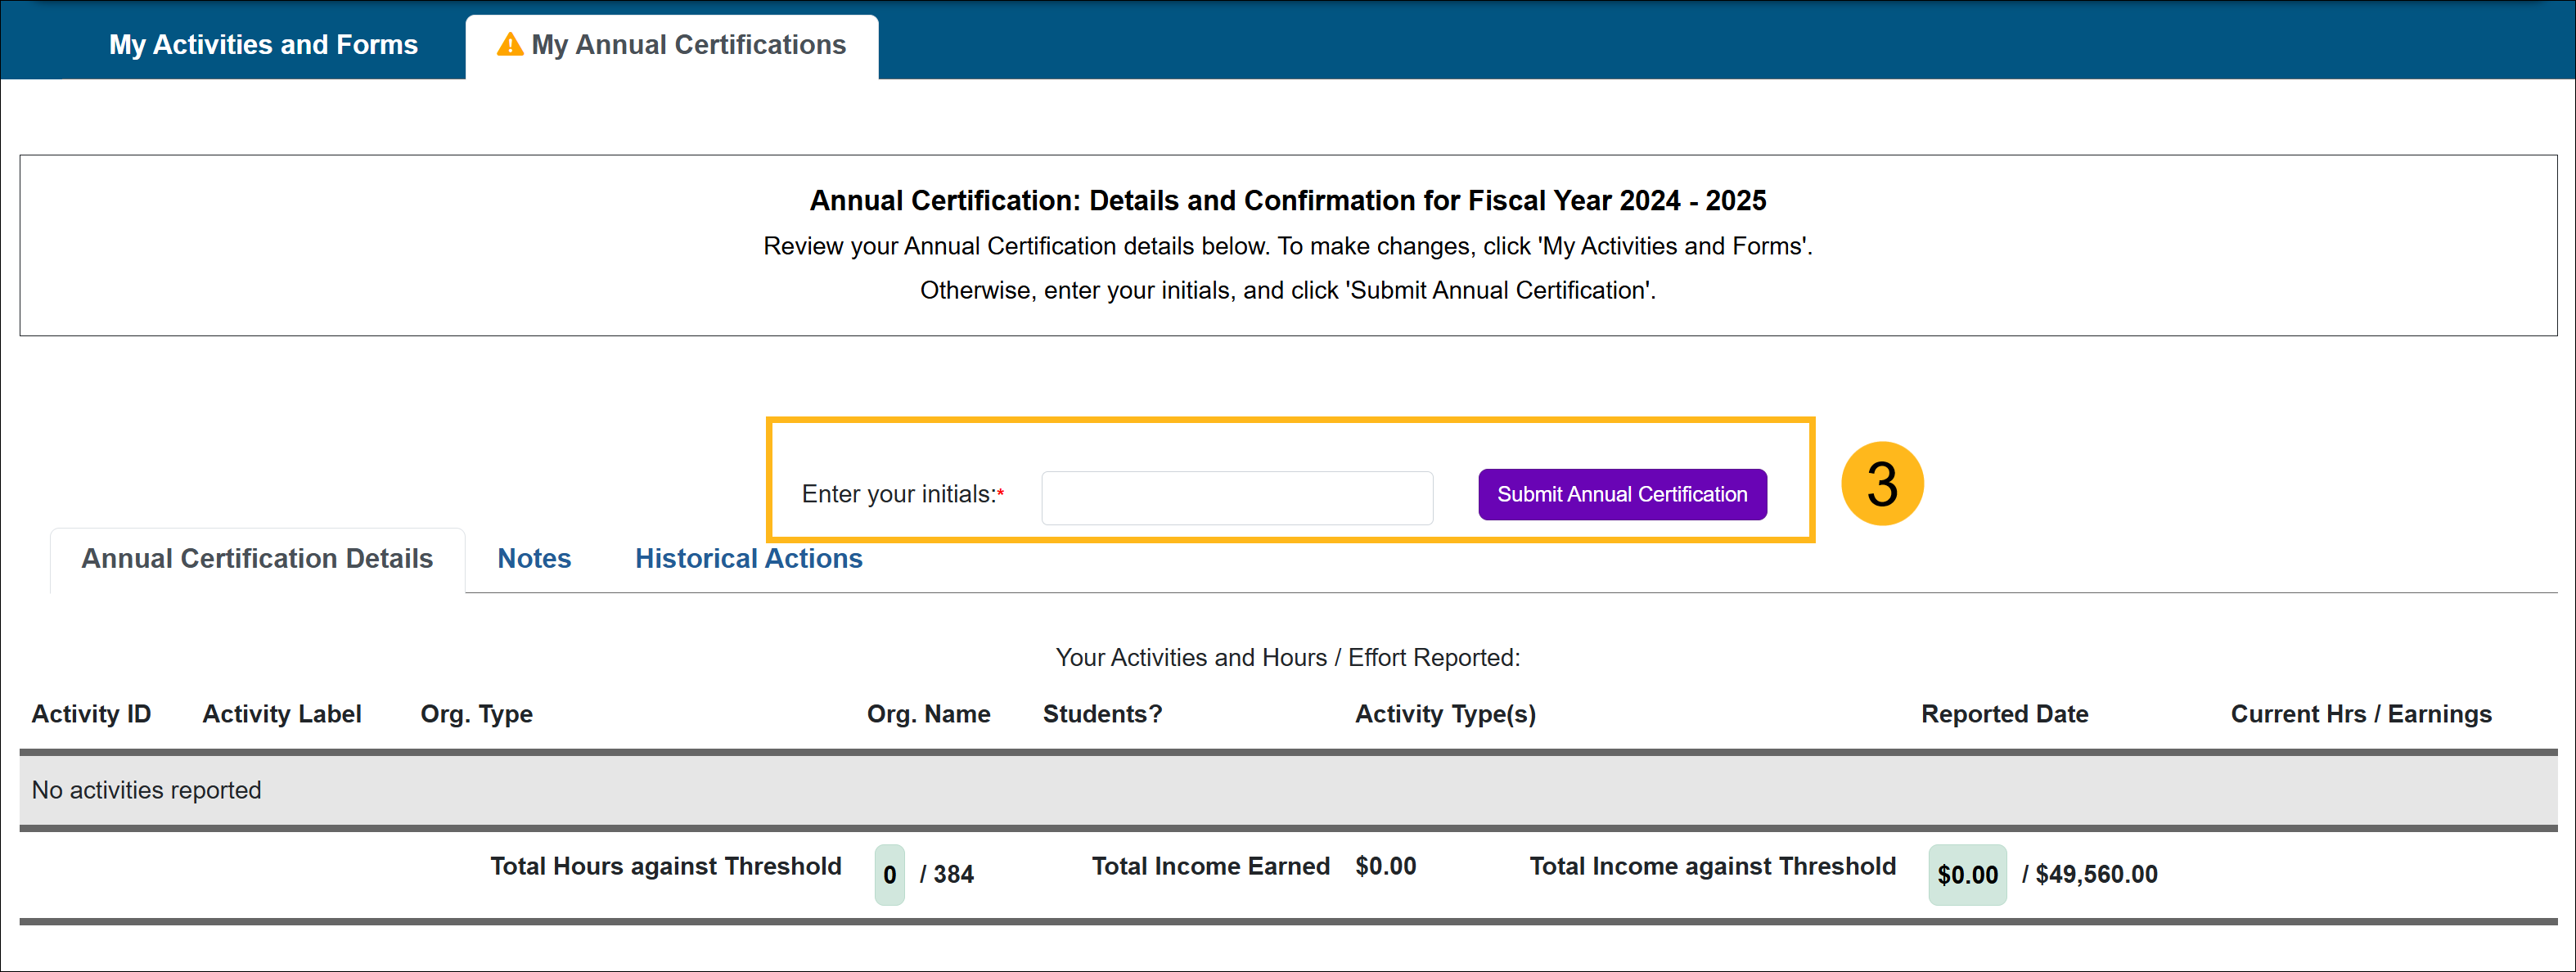Open the Notes tab
Screen dimensions: 2576x972
(x=534, y=558)
